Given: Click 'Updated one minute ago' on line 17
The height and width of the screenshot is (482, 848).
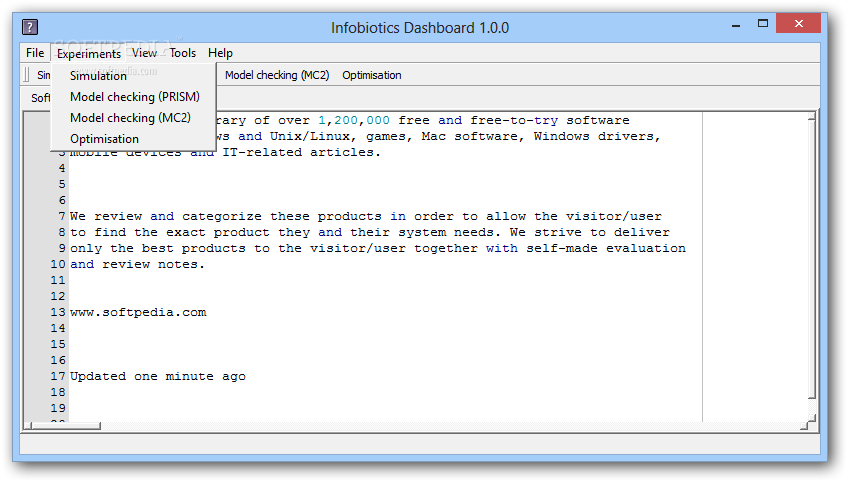Looking at the screenshot, I should pos(157,376).
